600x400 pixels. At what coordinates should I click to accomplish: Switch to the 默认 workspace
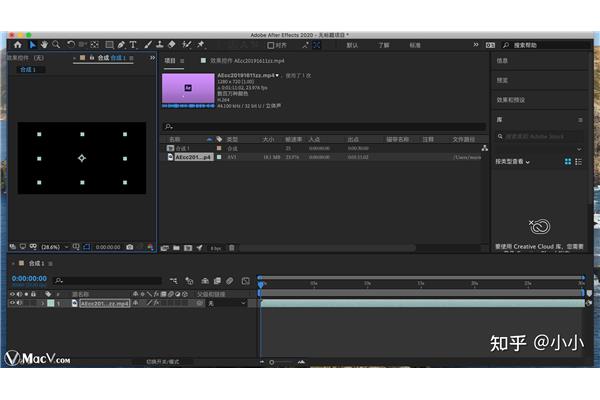(x=352, y=45)
